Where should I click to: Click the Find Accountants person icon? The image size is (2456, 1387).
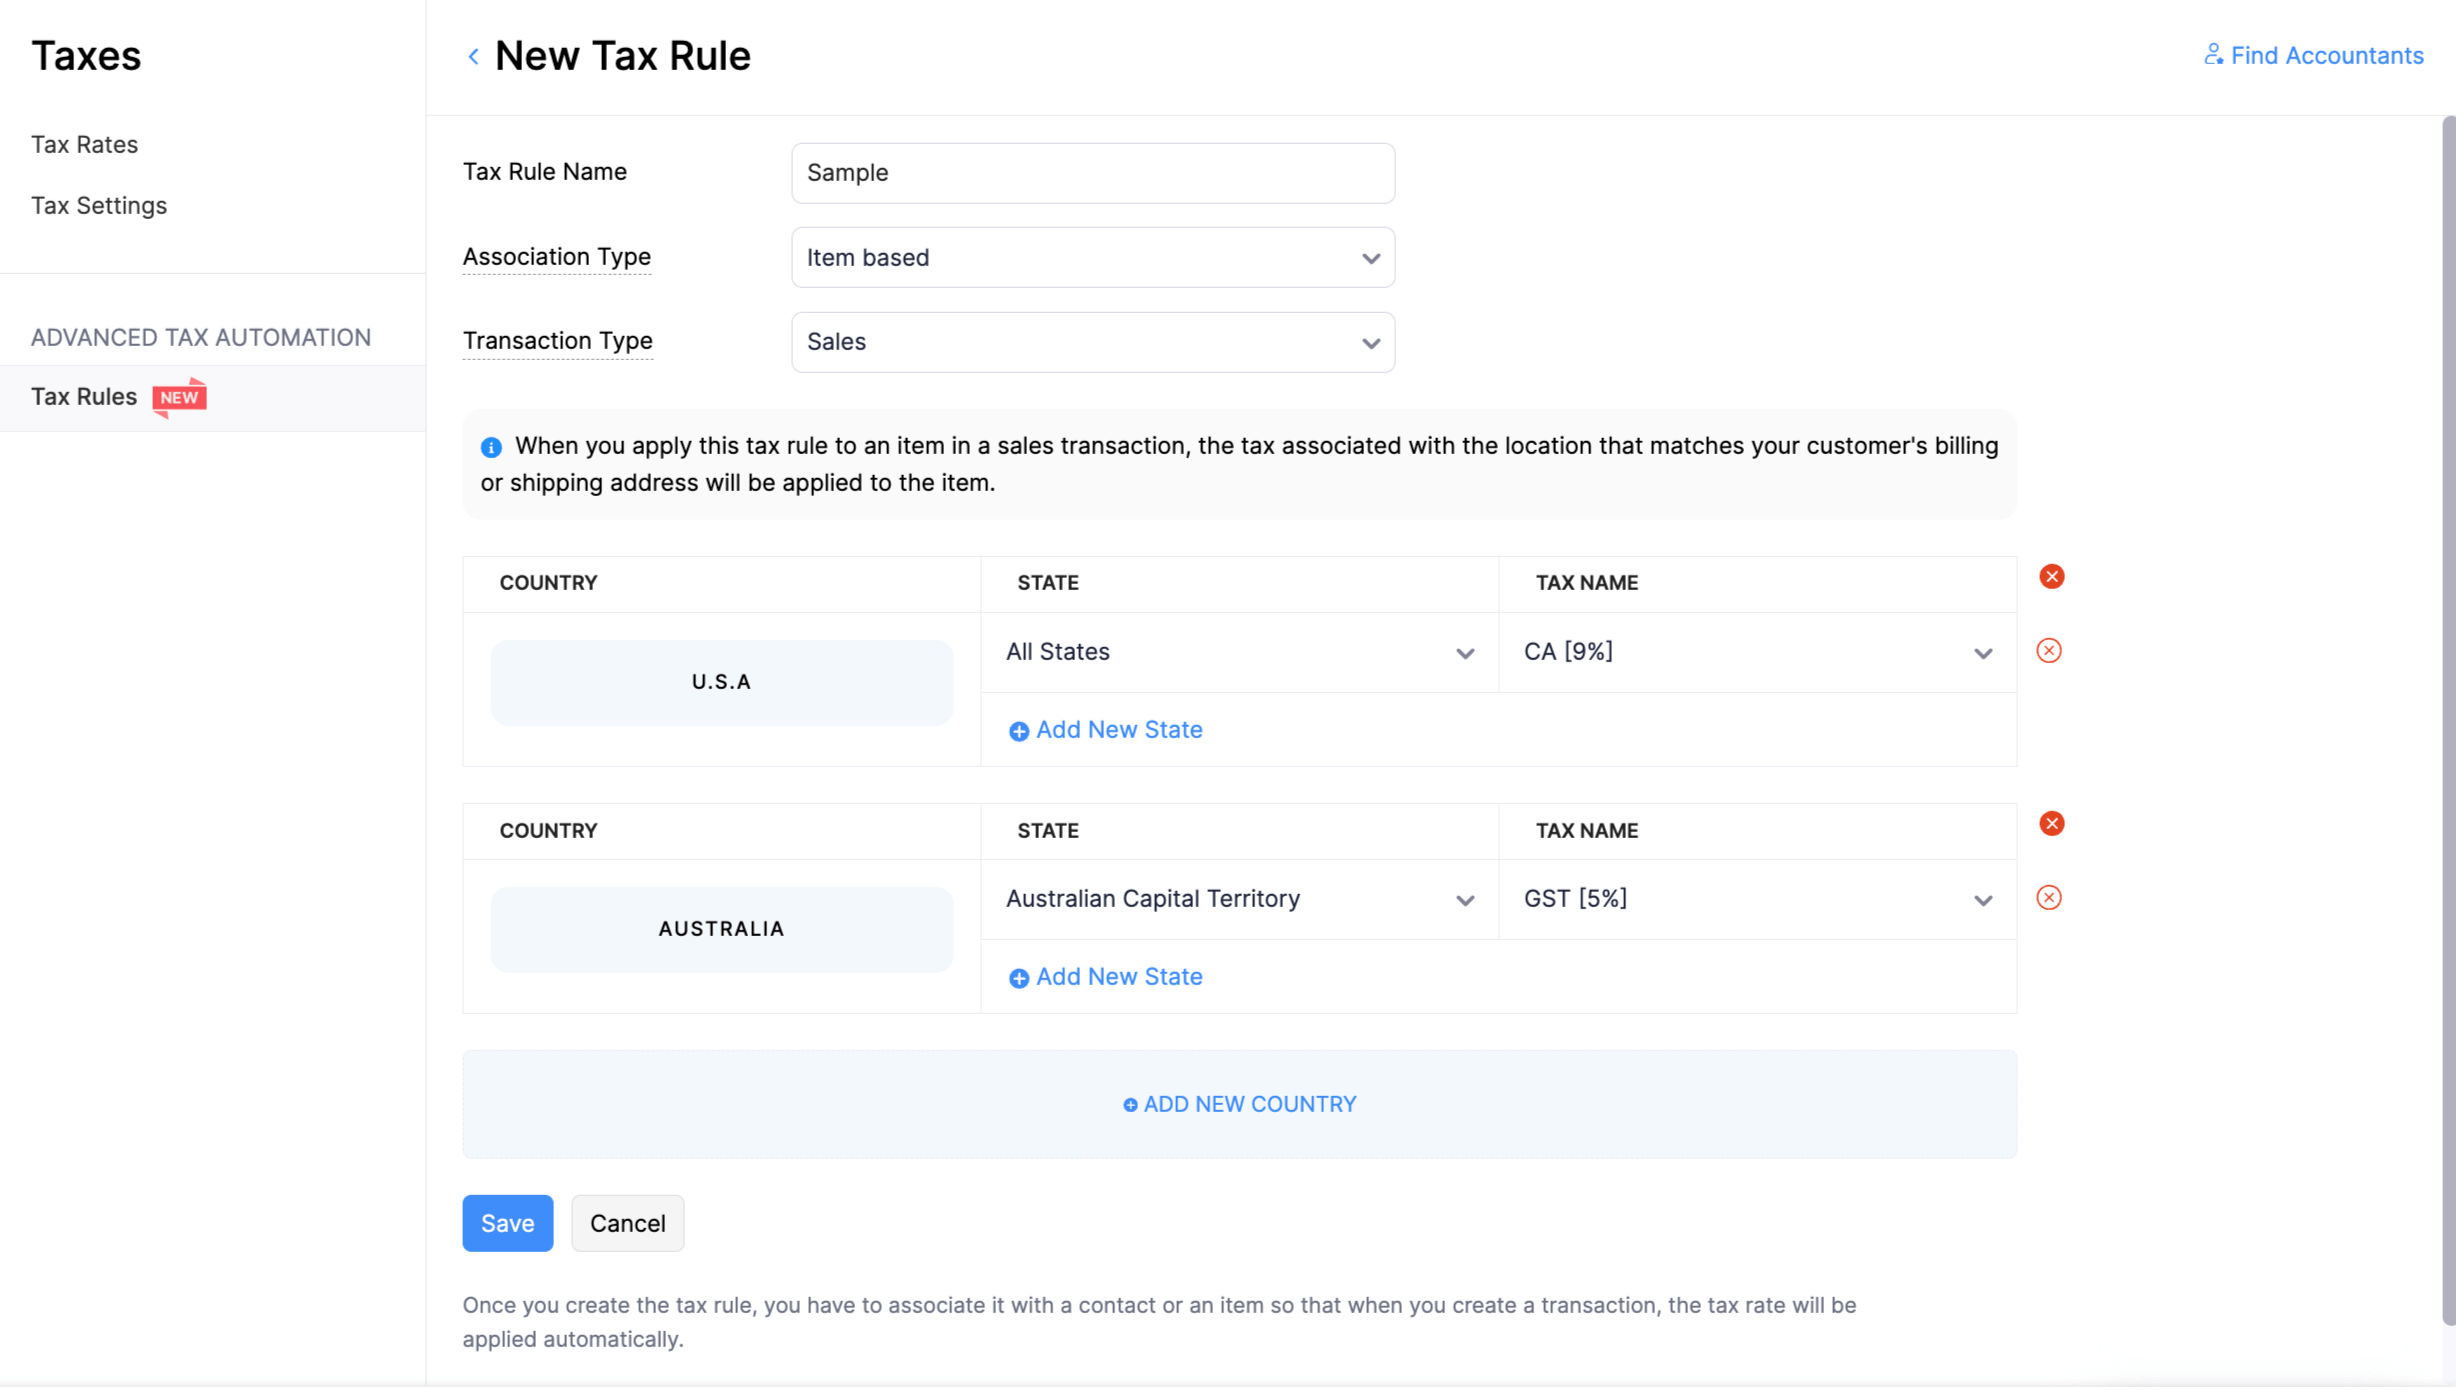pyautogui.click(x=2213, y=55)
